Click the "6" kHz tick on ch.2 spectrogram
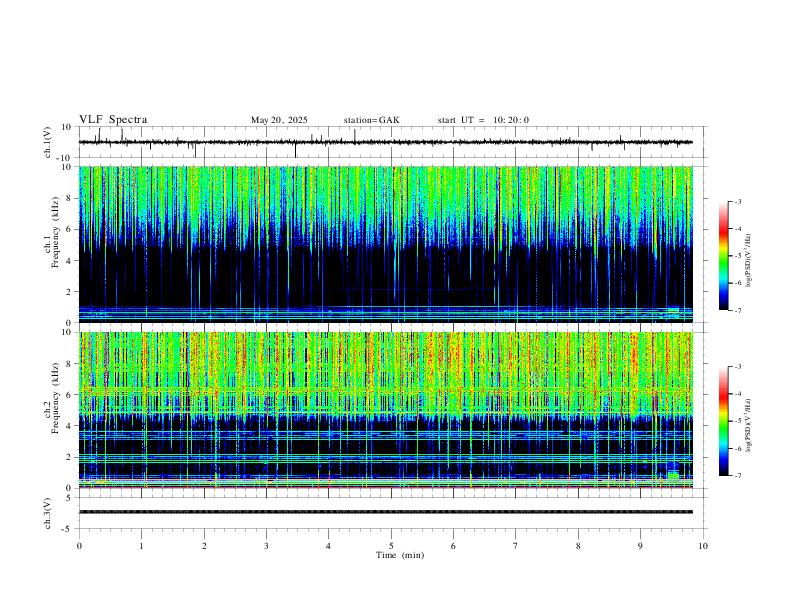The width and height of the screenshot is (792, 612). point(70,395)
